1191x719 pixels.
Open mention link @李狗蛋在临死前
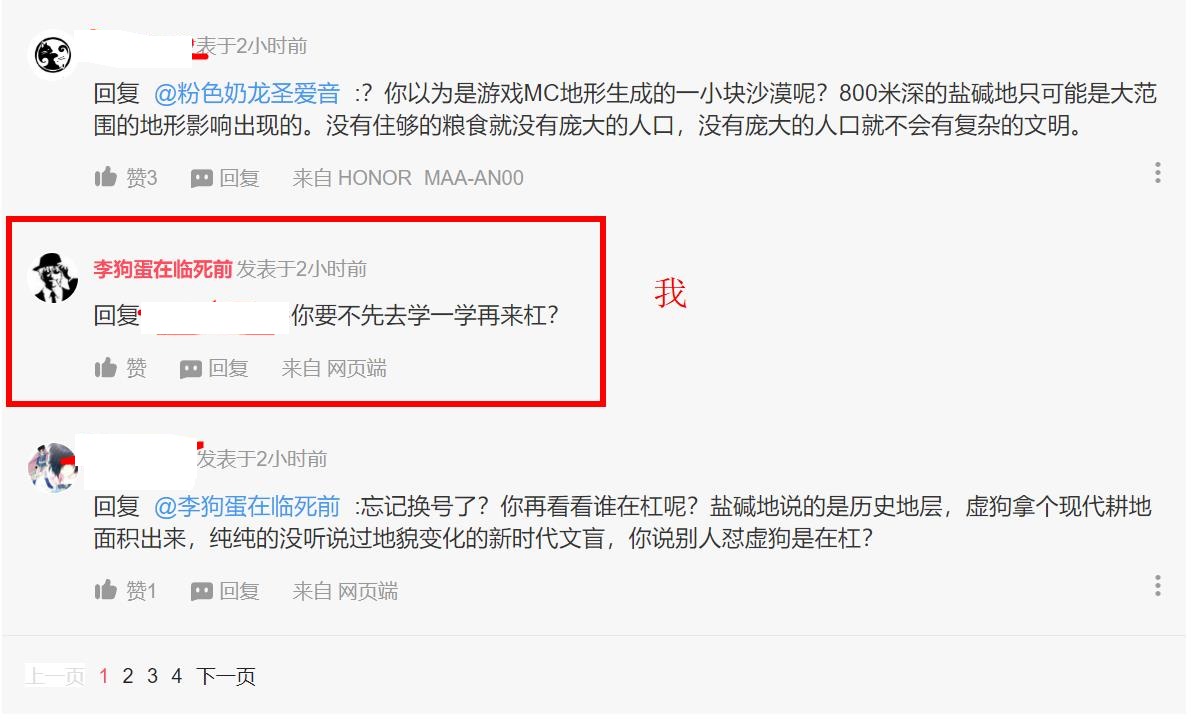pos(247,506)
